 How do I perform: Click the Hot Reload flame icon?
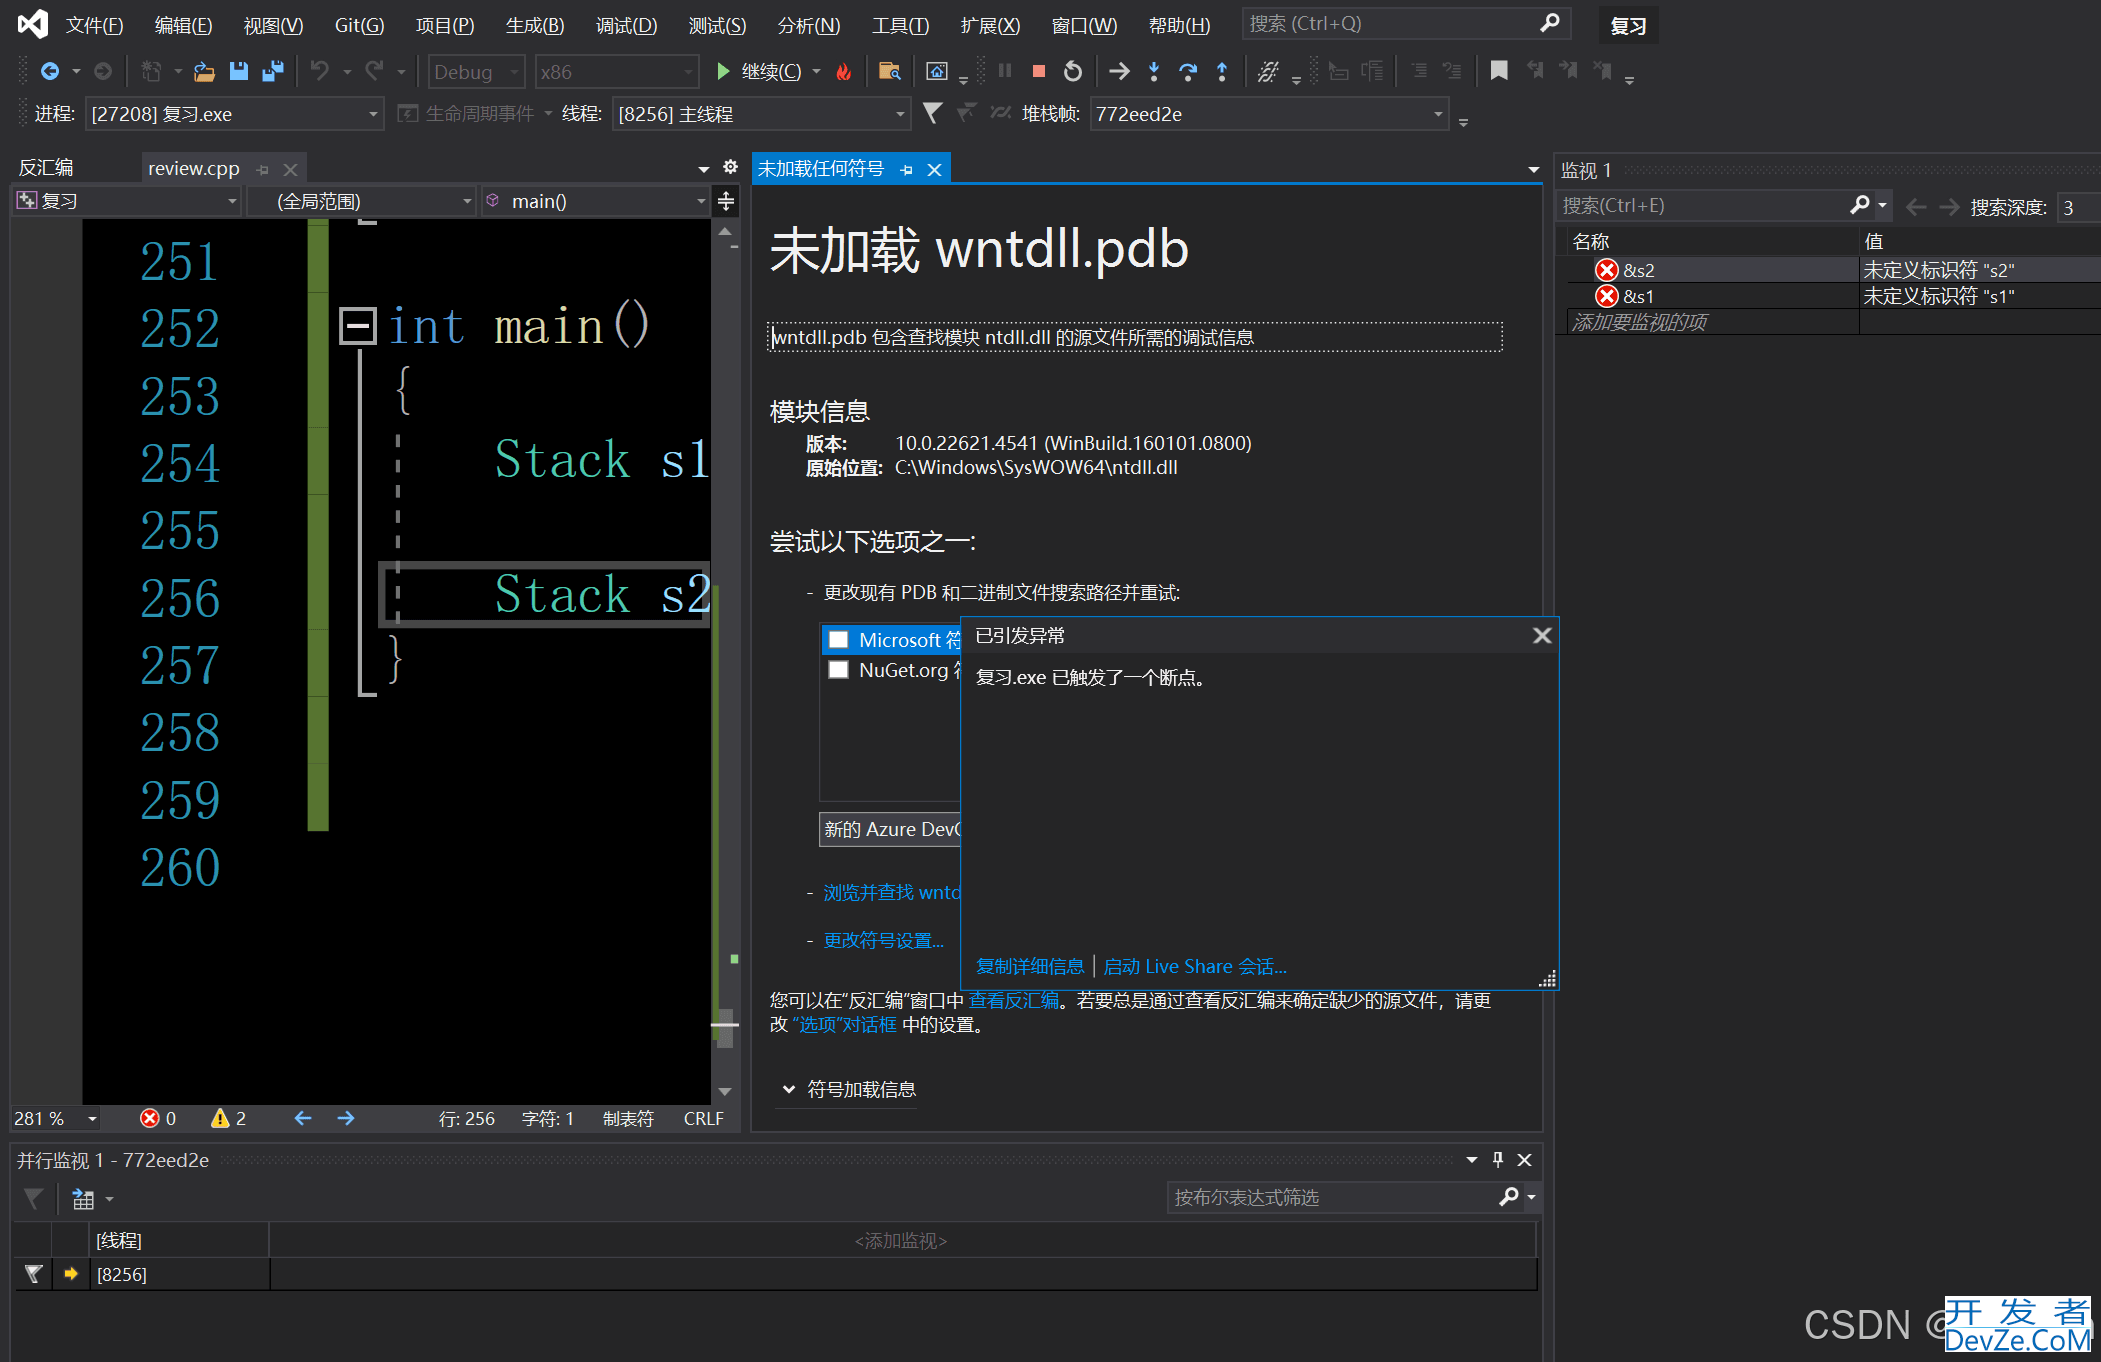click(844, 71)
